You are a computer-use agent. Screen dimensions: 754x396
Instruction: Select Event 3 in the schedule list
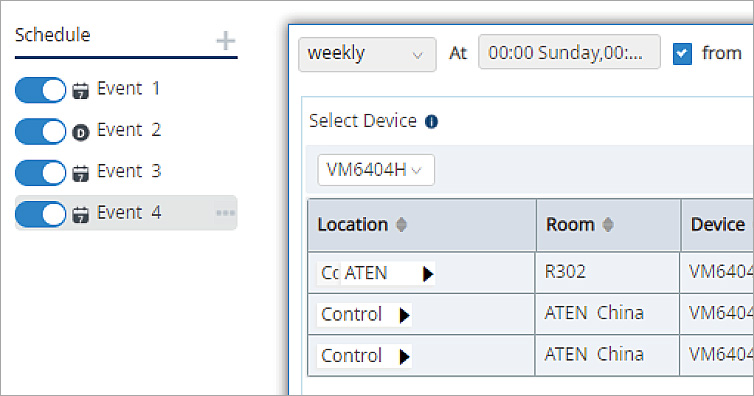pyautogui.click(x=129, y=172)
